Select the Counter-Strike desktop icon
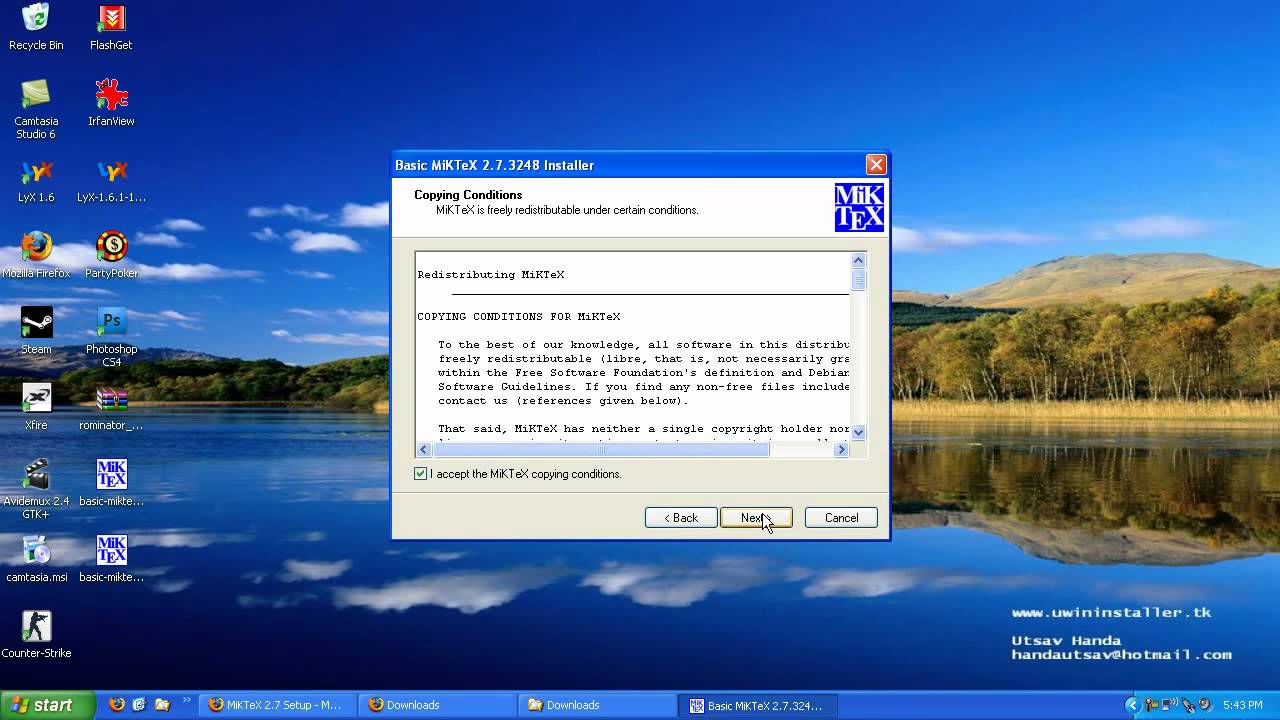The height and width of the screenshot is (720, 1280). [x=36, y=635]
